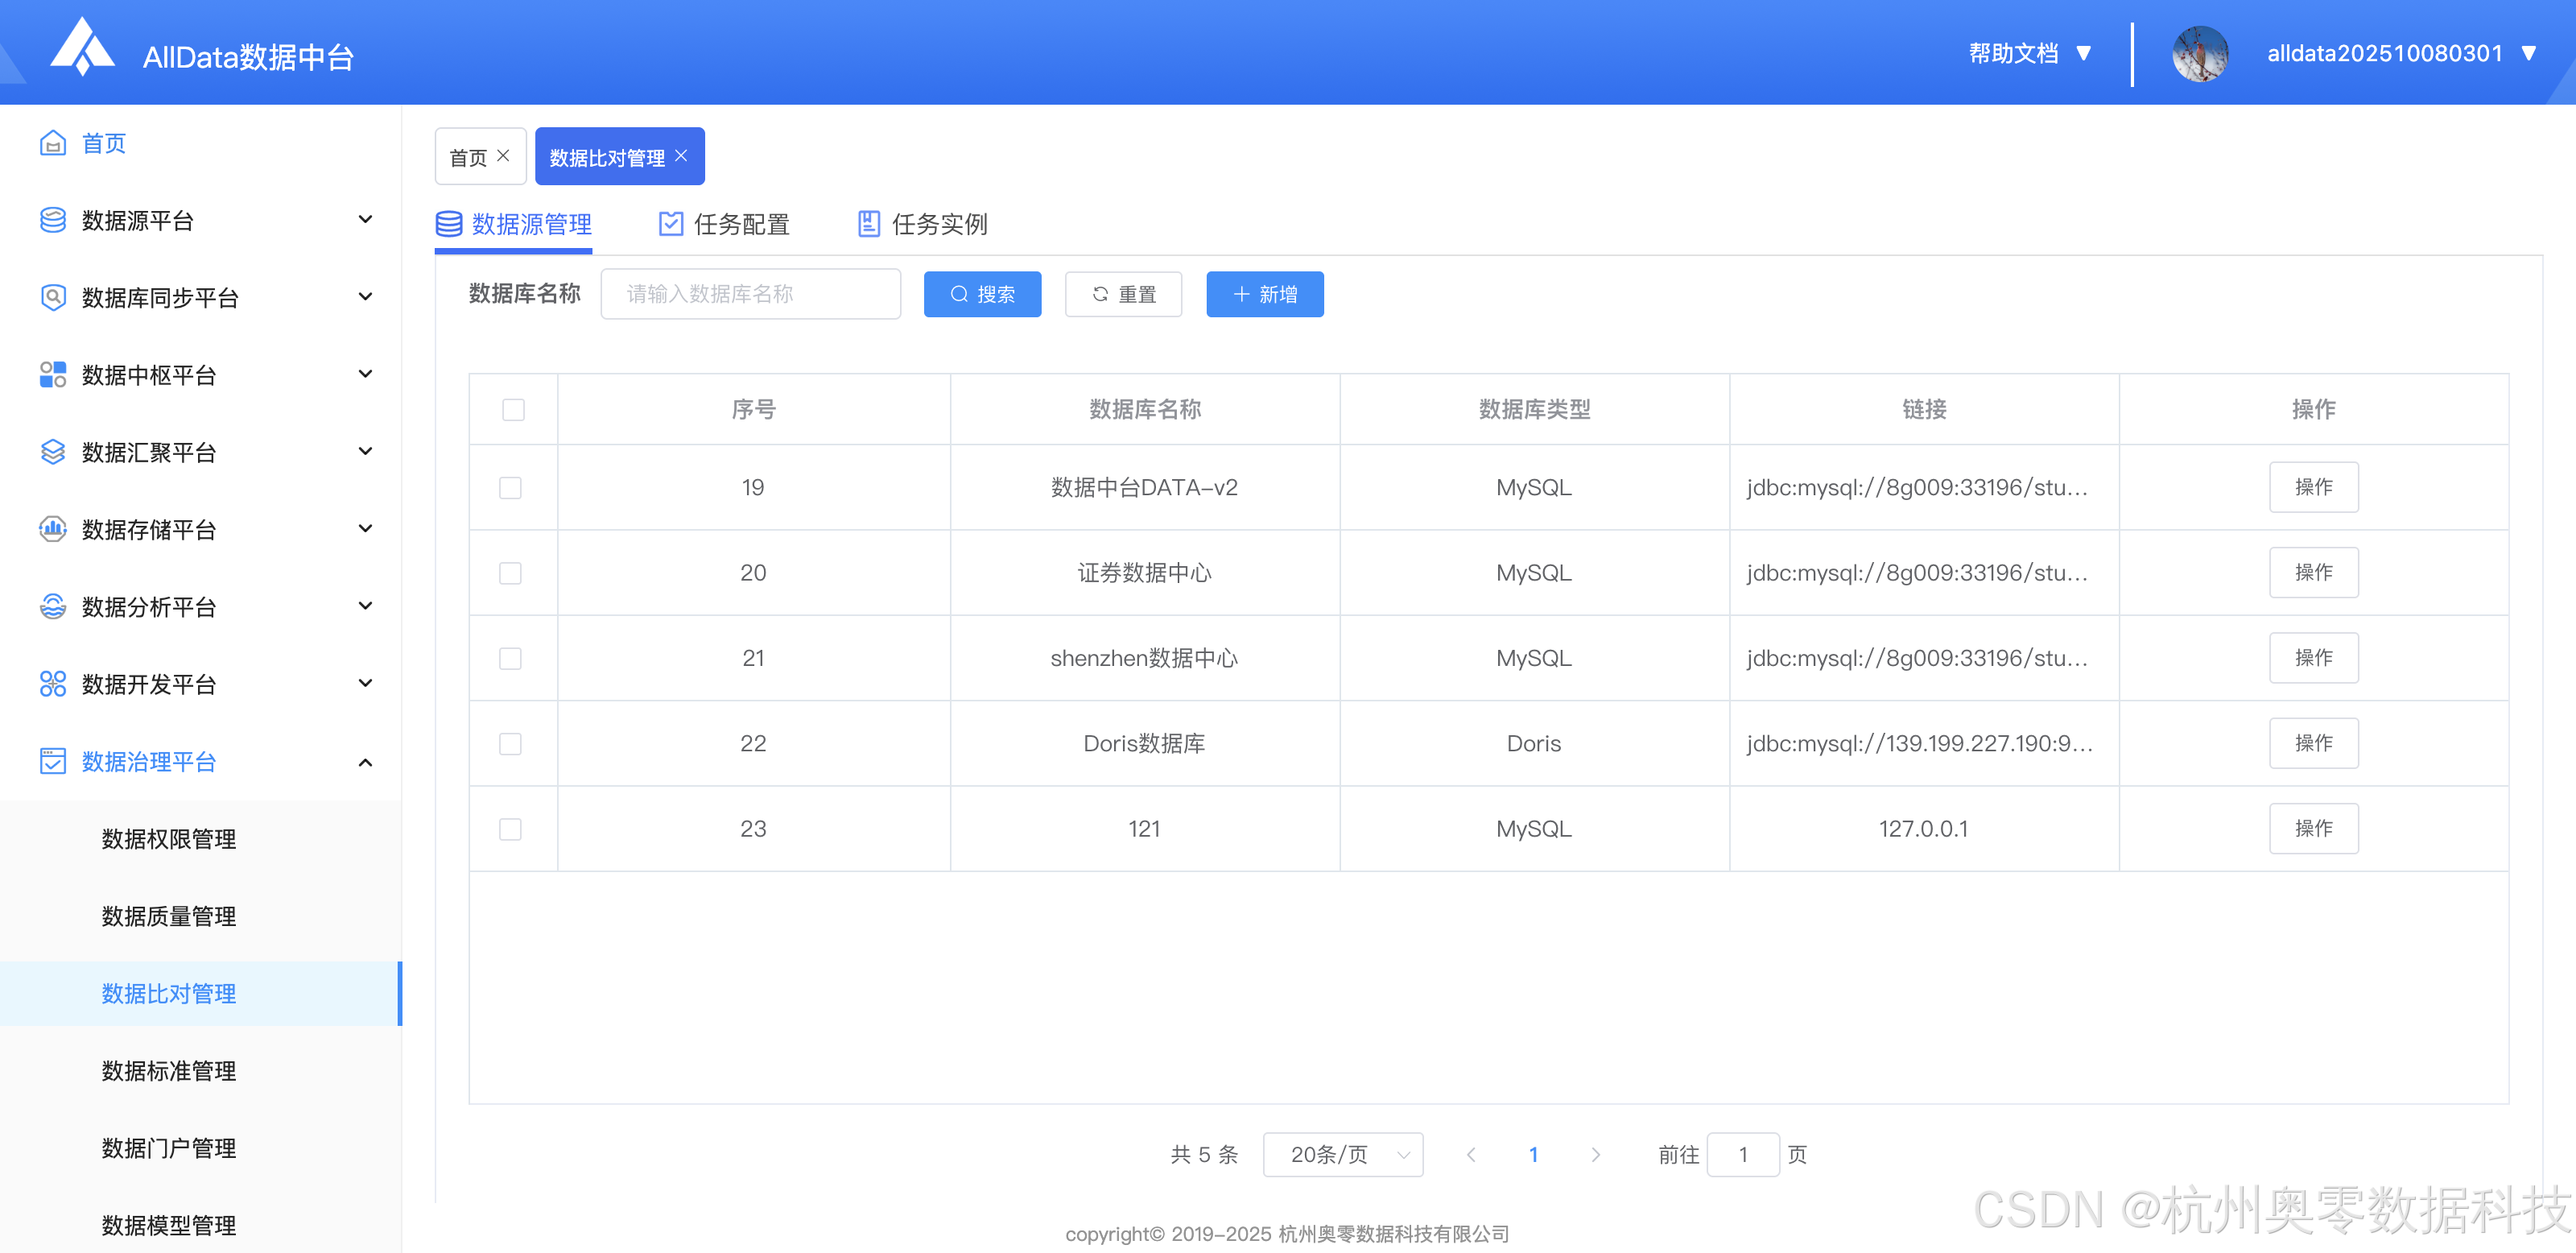Click the 新增 button to add entry
The image size is (2576, 1253).
pos(1264,294)
